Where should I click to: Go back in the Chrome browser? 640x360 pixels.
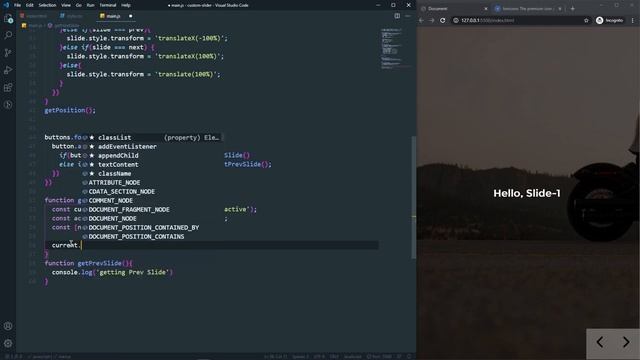422,20
